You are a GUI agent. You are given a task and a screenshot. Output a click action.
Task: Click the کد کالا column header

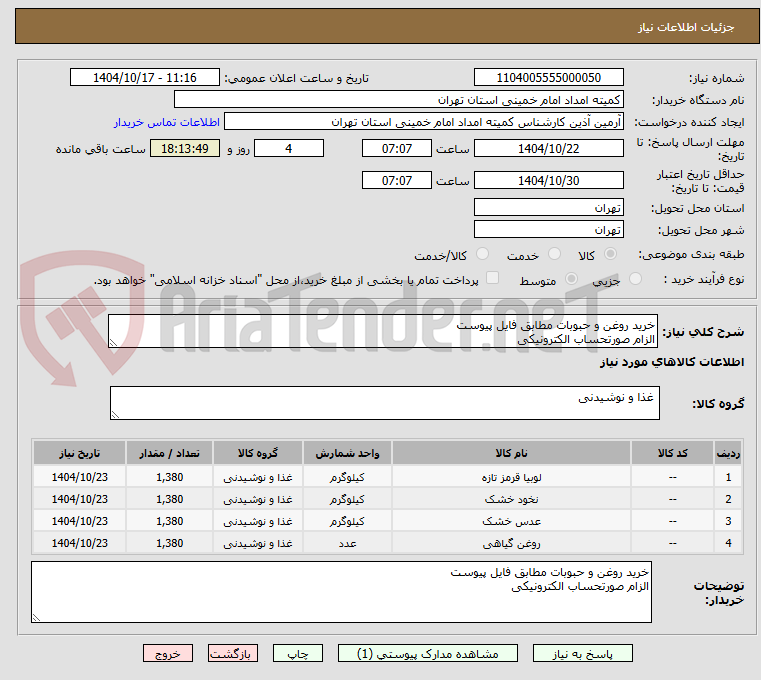672,453
